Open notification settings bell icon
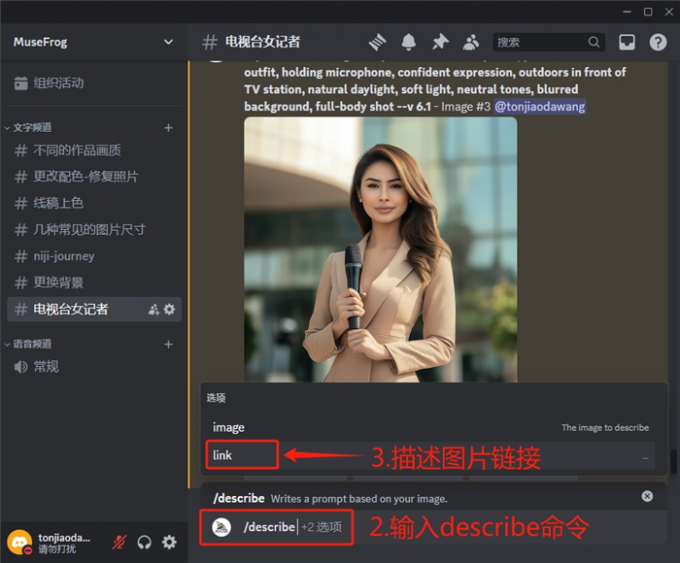 (x=408, y=42)
